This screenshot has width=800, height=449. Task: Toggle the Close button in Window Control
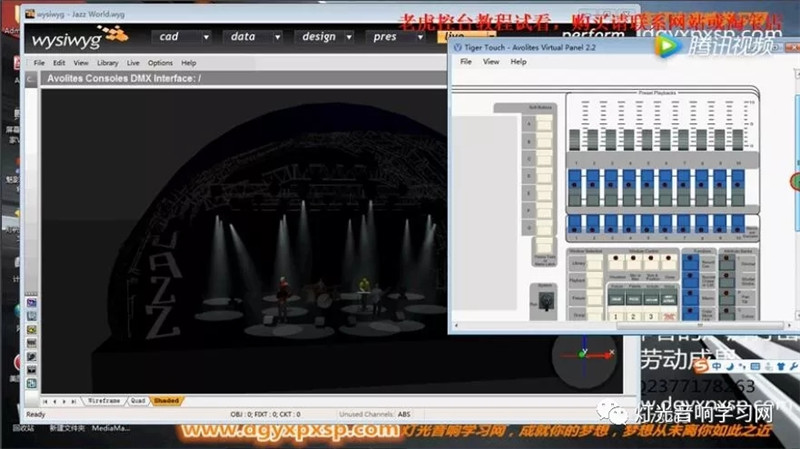669,262
